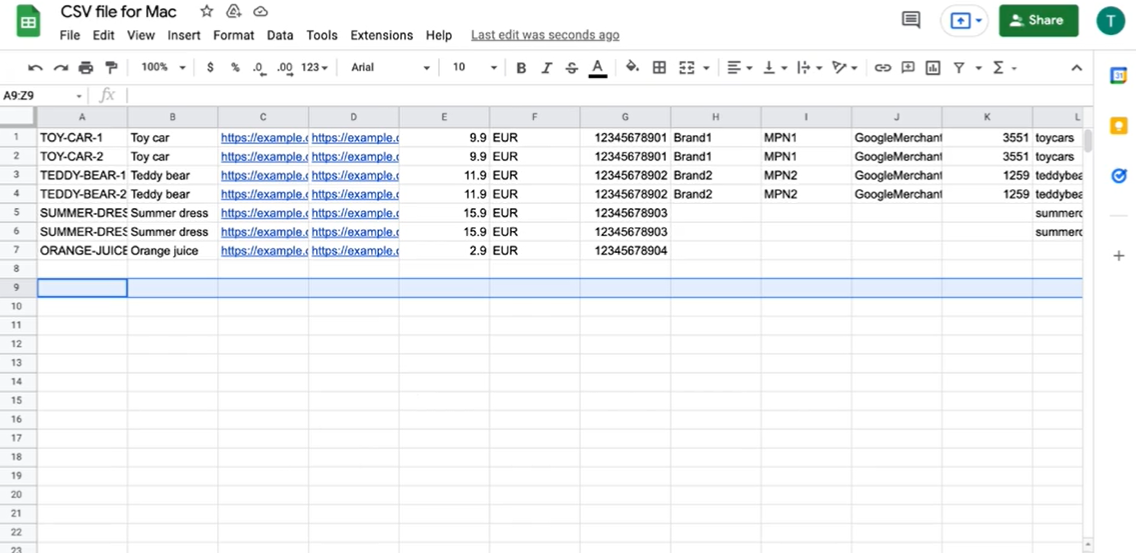
Task: Open Google Tasks in side panel
Action: click(x=1119, y=176)
